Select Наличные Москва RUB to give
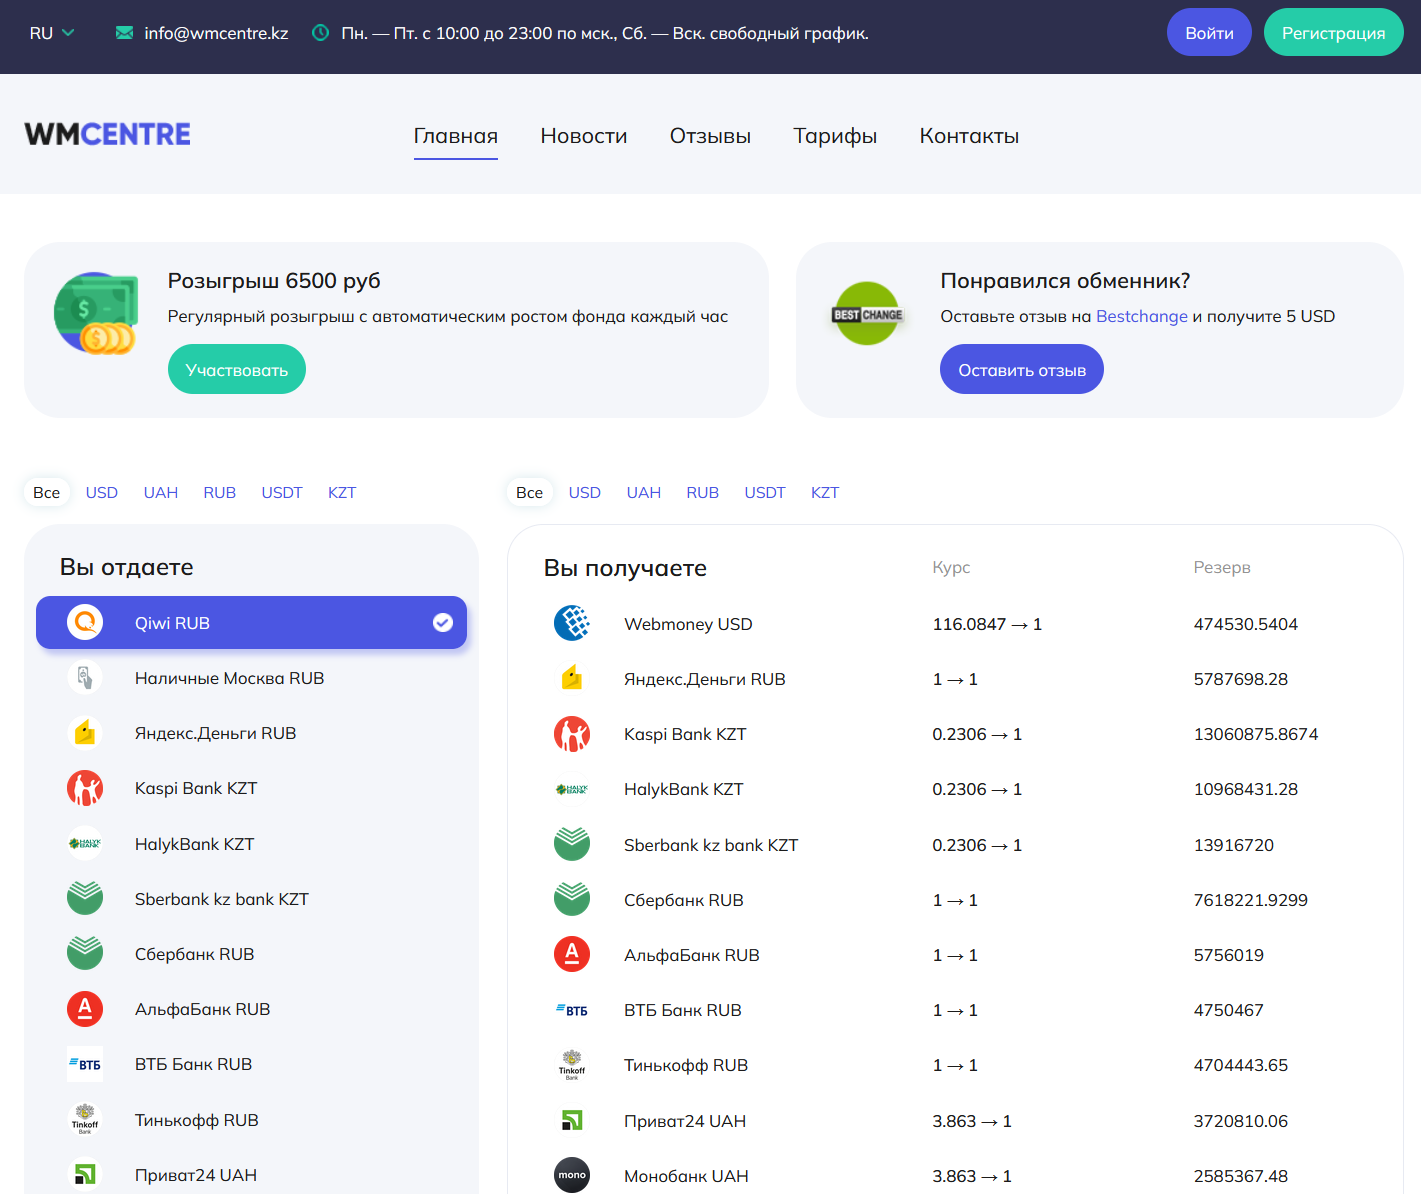The height and width of the screenshot is (1194, 1421). pyautogui.click(x=251, y=678)
